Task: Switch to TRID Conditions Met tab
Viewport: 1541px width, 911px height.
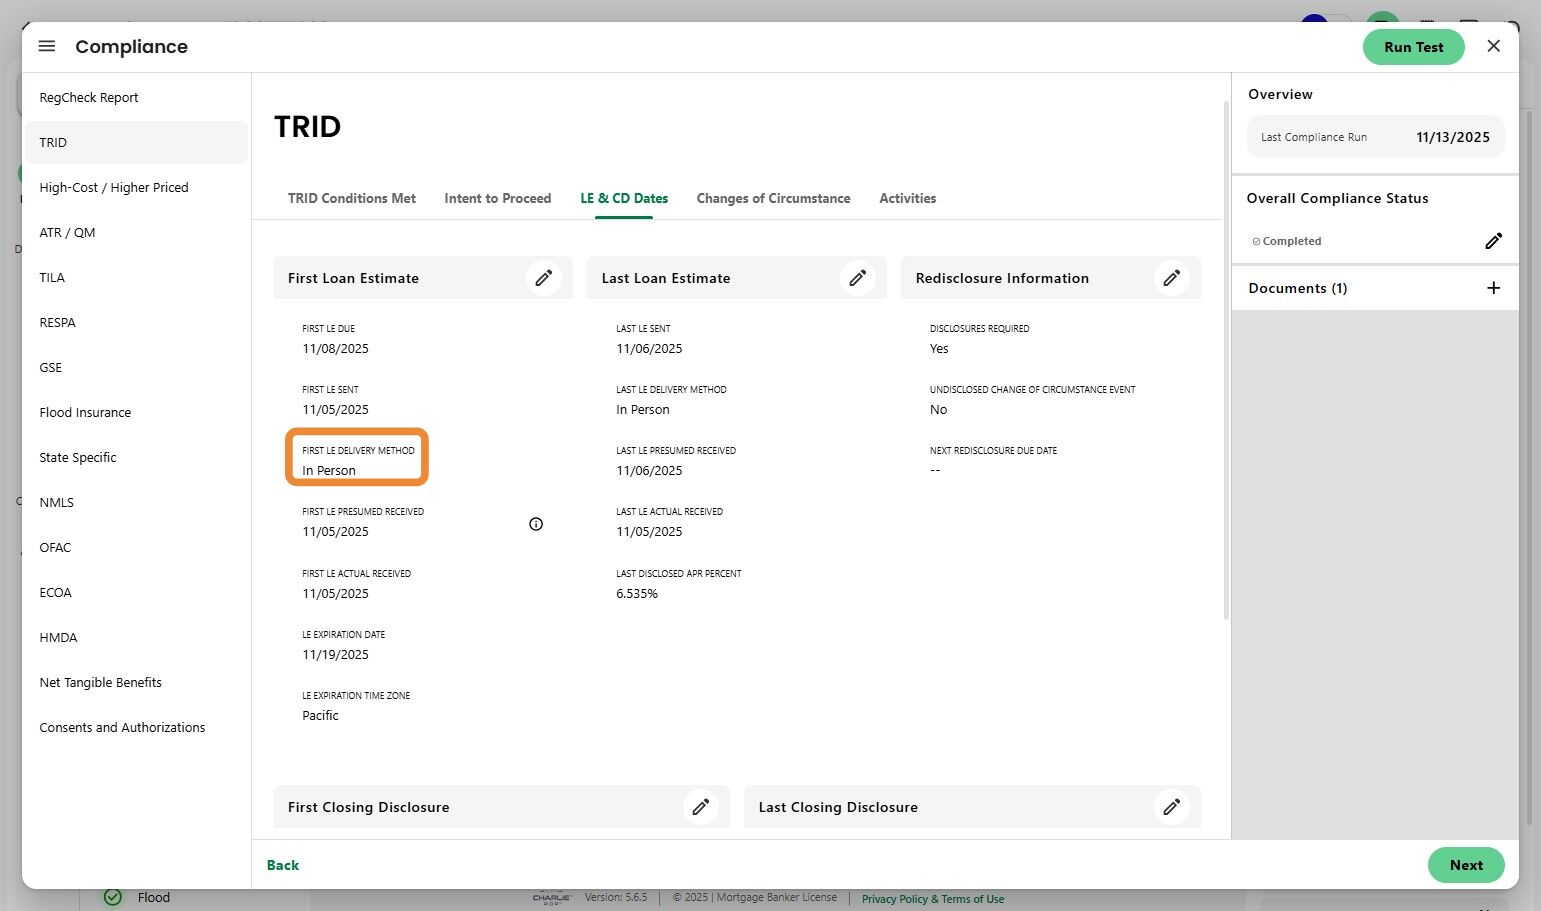Action: click(352, 198)
